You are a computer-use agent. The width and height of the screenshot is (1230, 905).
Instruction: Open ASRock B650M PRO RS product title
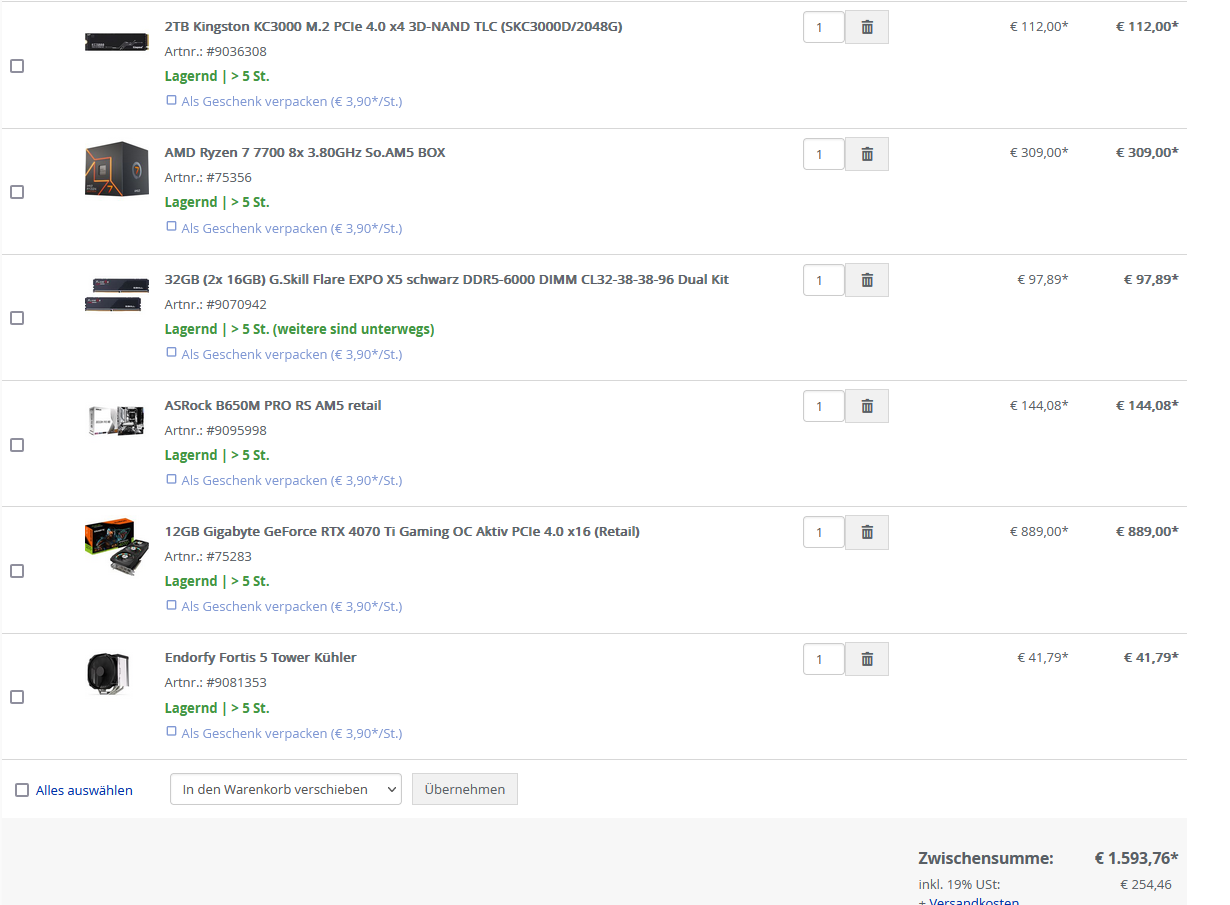coord(273,405)
